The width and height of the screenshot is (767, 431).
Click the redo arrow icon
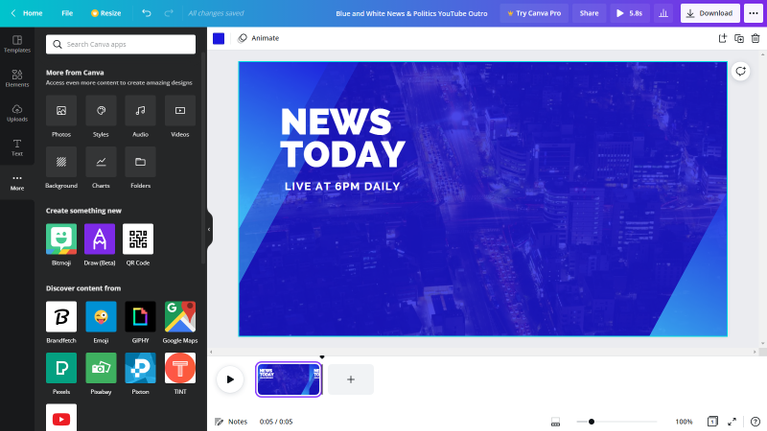tap(169, 13)
